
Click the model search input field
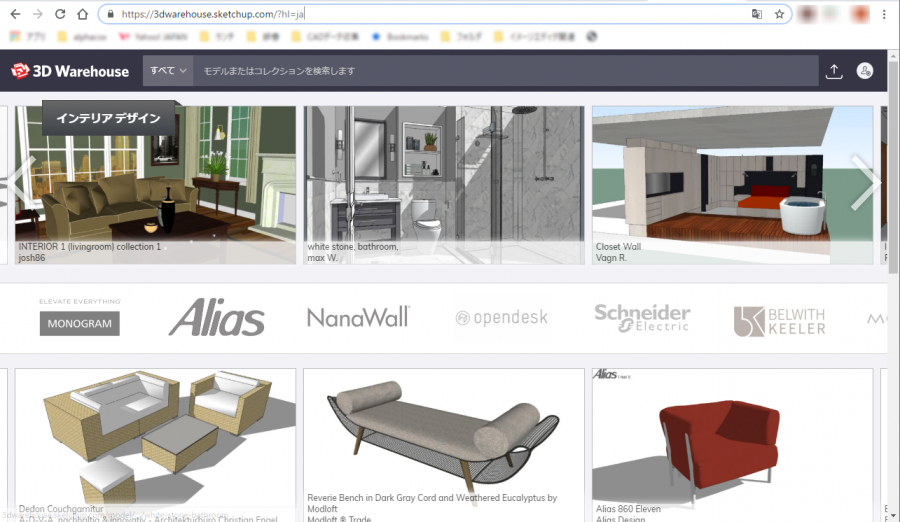(x=505, y=71)
